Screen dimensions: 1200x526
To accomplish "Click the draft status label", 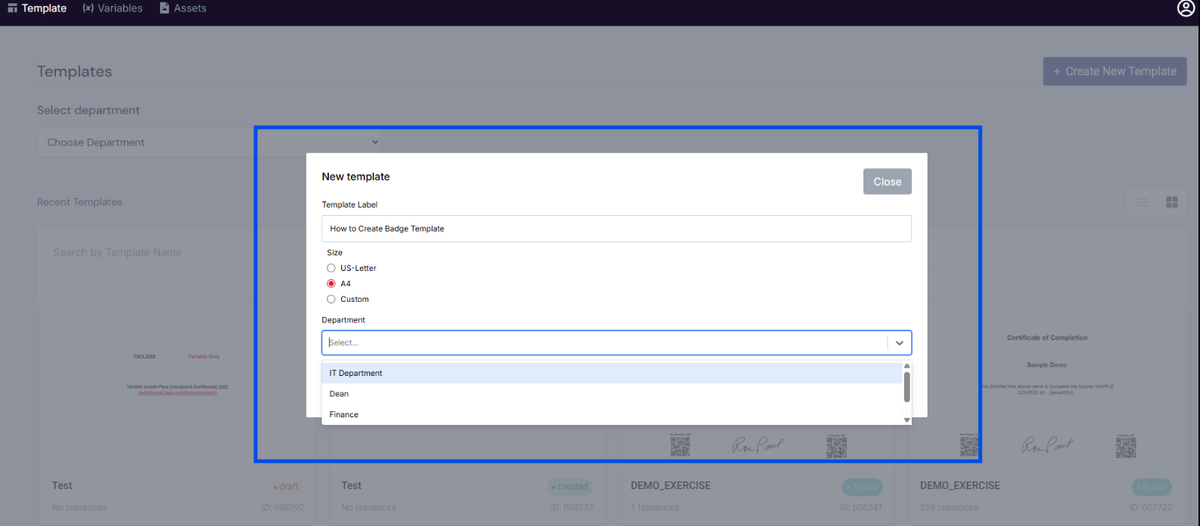I will pyautogui.click(x=286, y=487).
